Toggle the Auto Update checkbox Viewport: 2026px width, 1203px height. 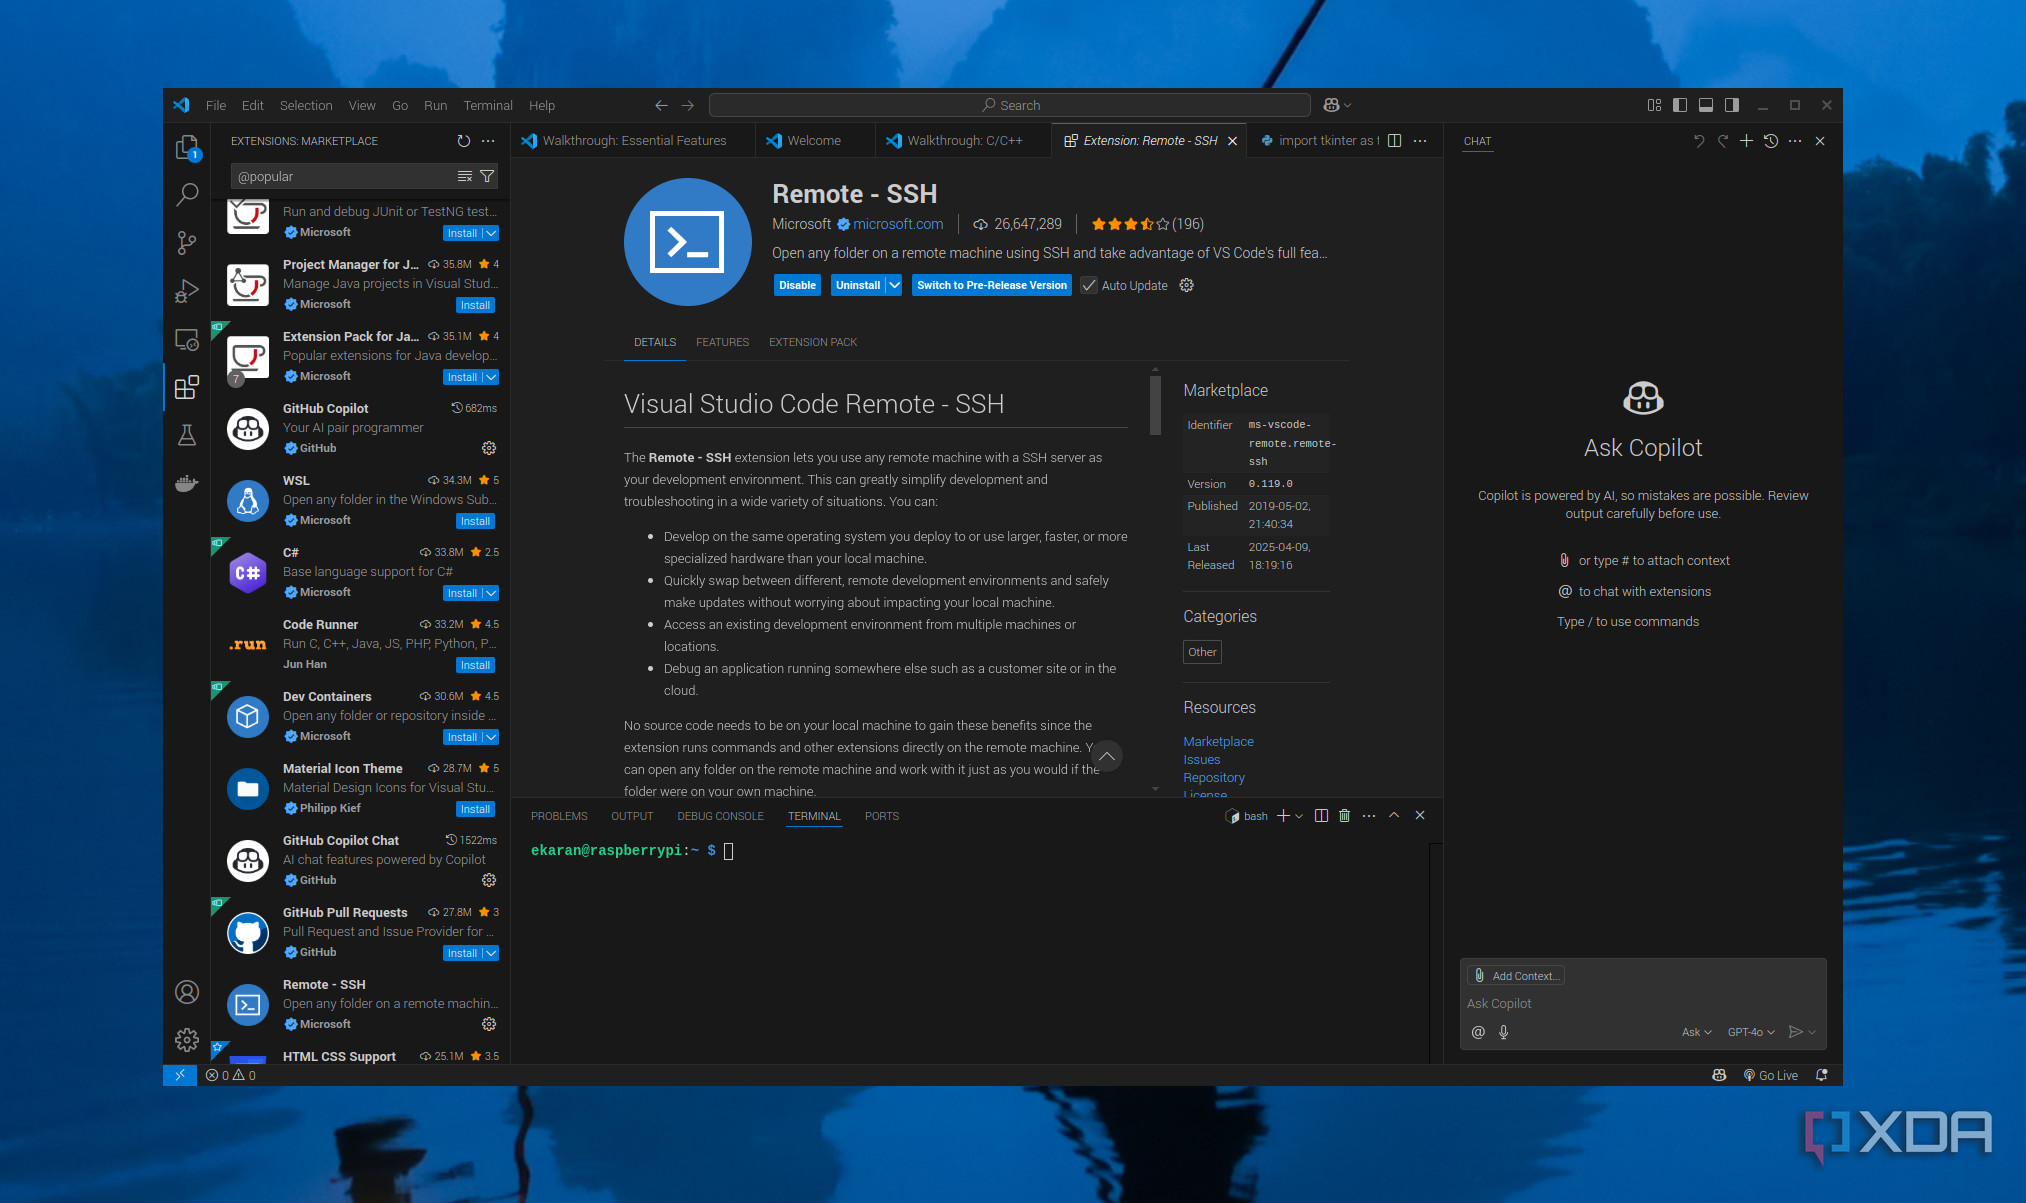point(1089,285)
